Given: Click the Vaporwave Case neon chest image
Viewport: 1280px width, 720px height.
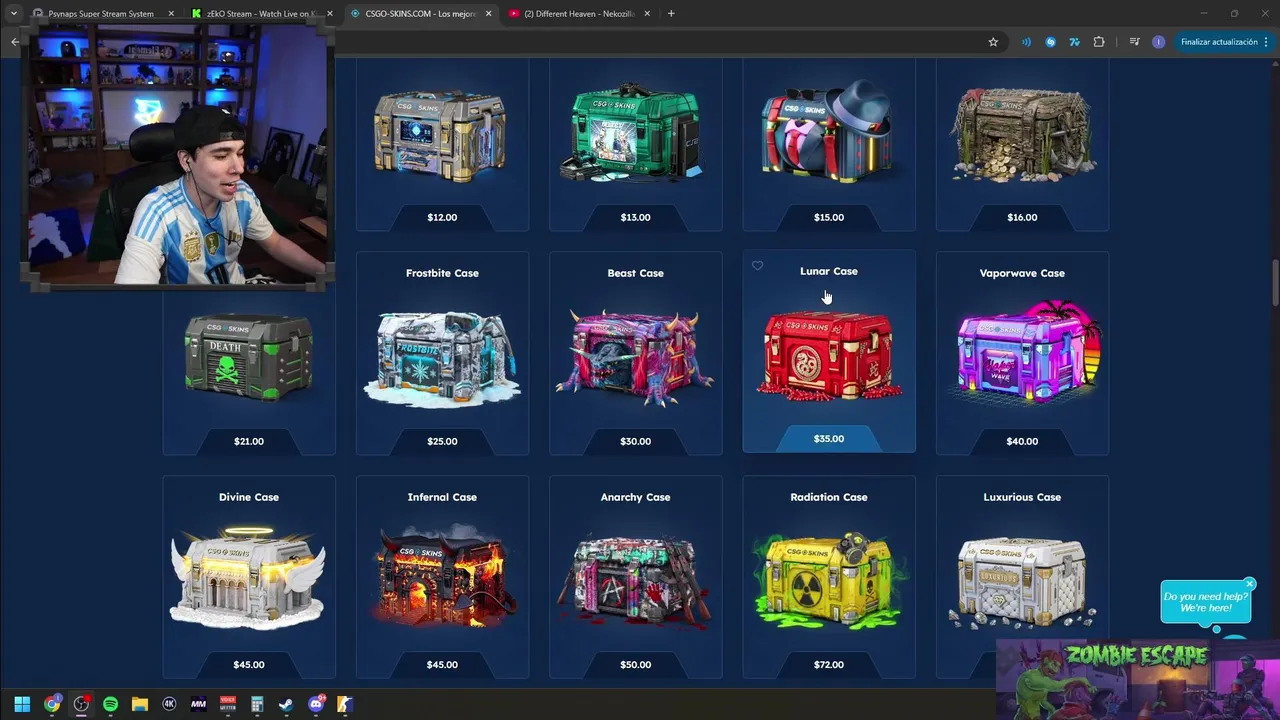Looking at the screenshot, I should (1022, 352).
